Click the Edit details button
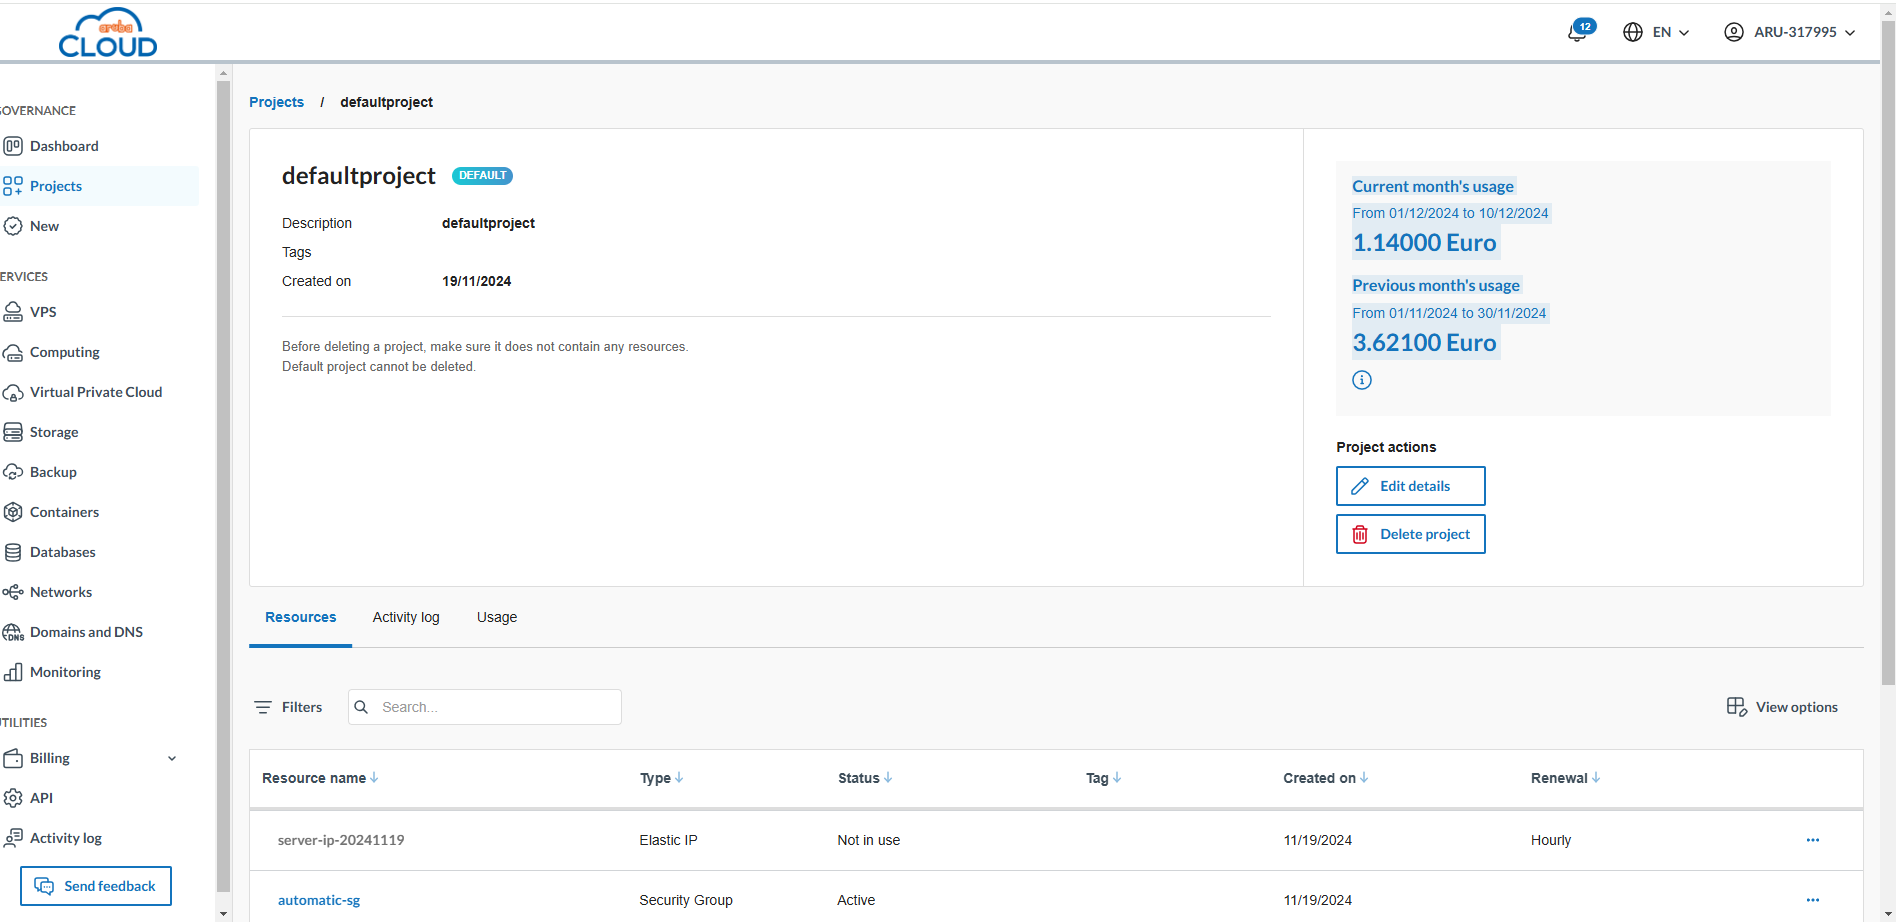This screenshot has height=922, width=1896. tap(1411, 486)
